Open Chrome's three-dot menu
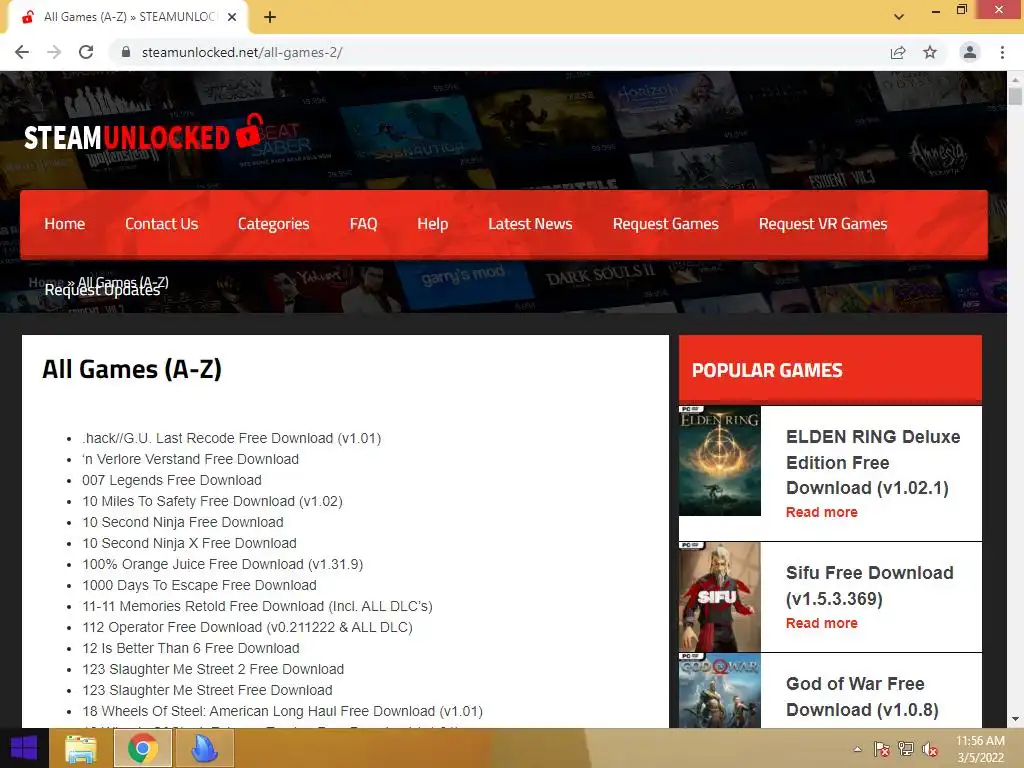 point(1002,52)
